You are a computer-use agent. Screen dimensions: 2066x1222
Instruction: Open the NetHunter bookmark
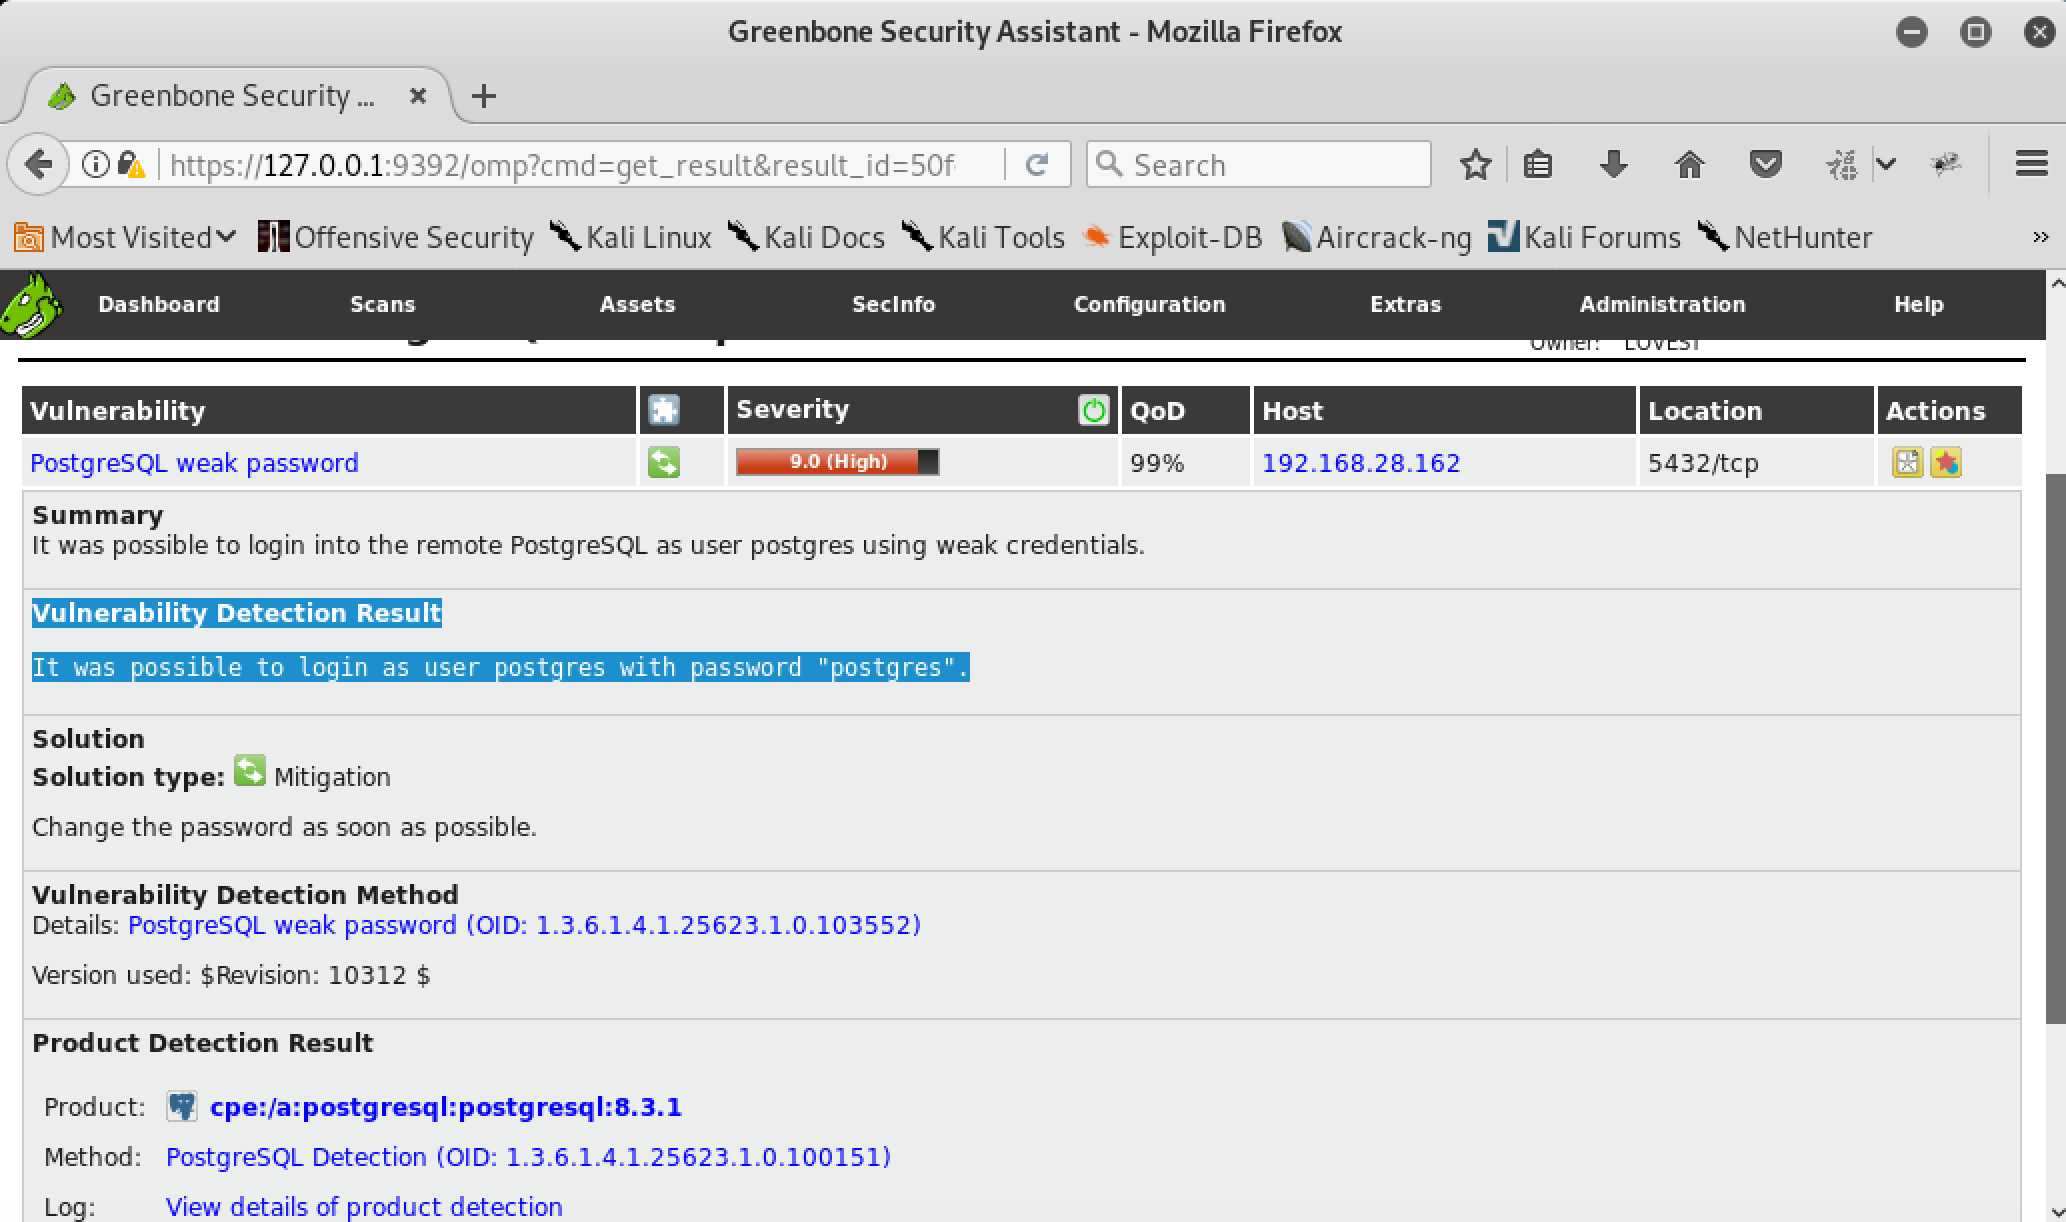click(x=1785, y=237)
